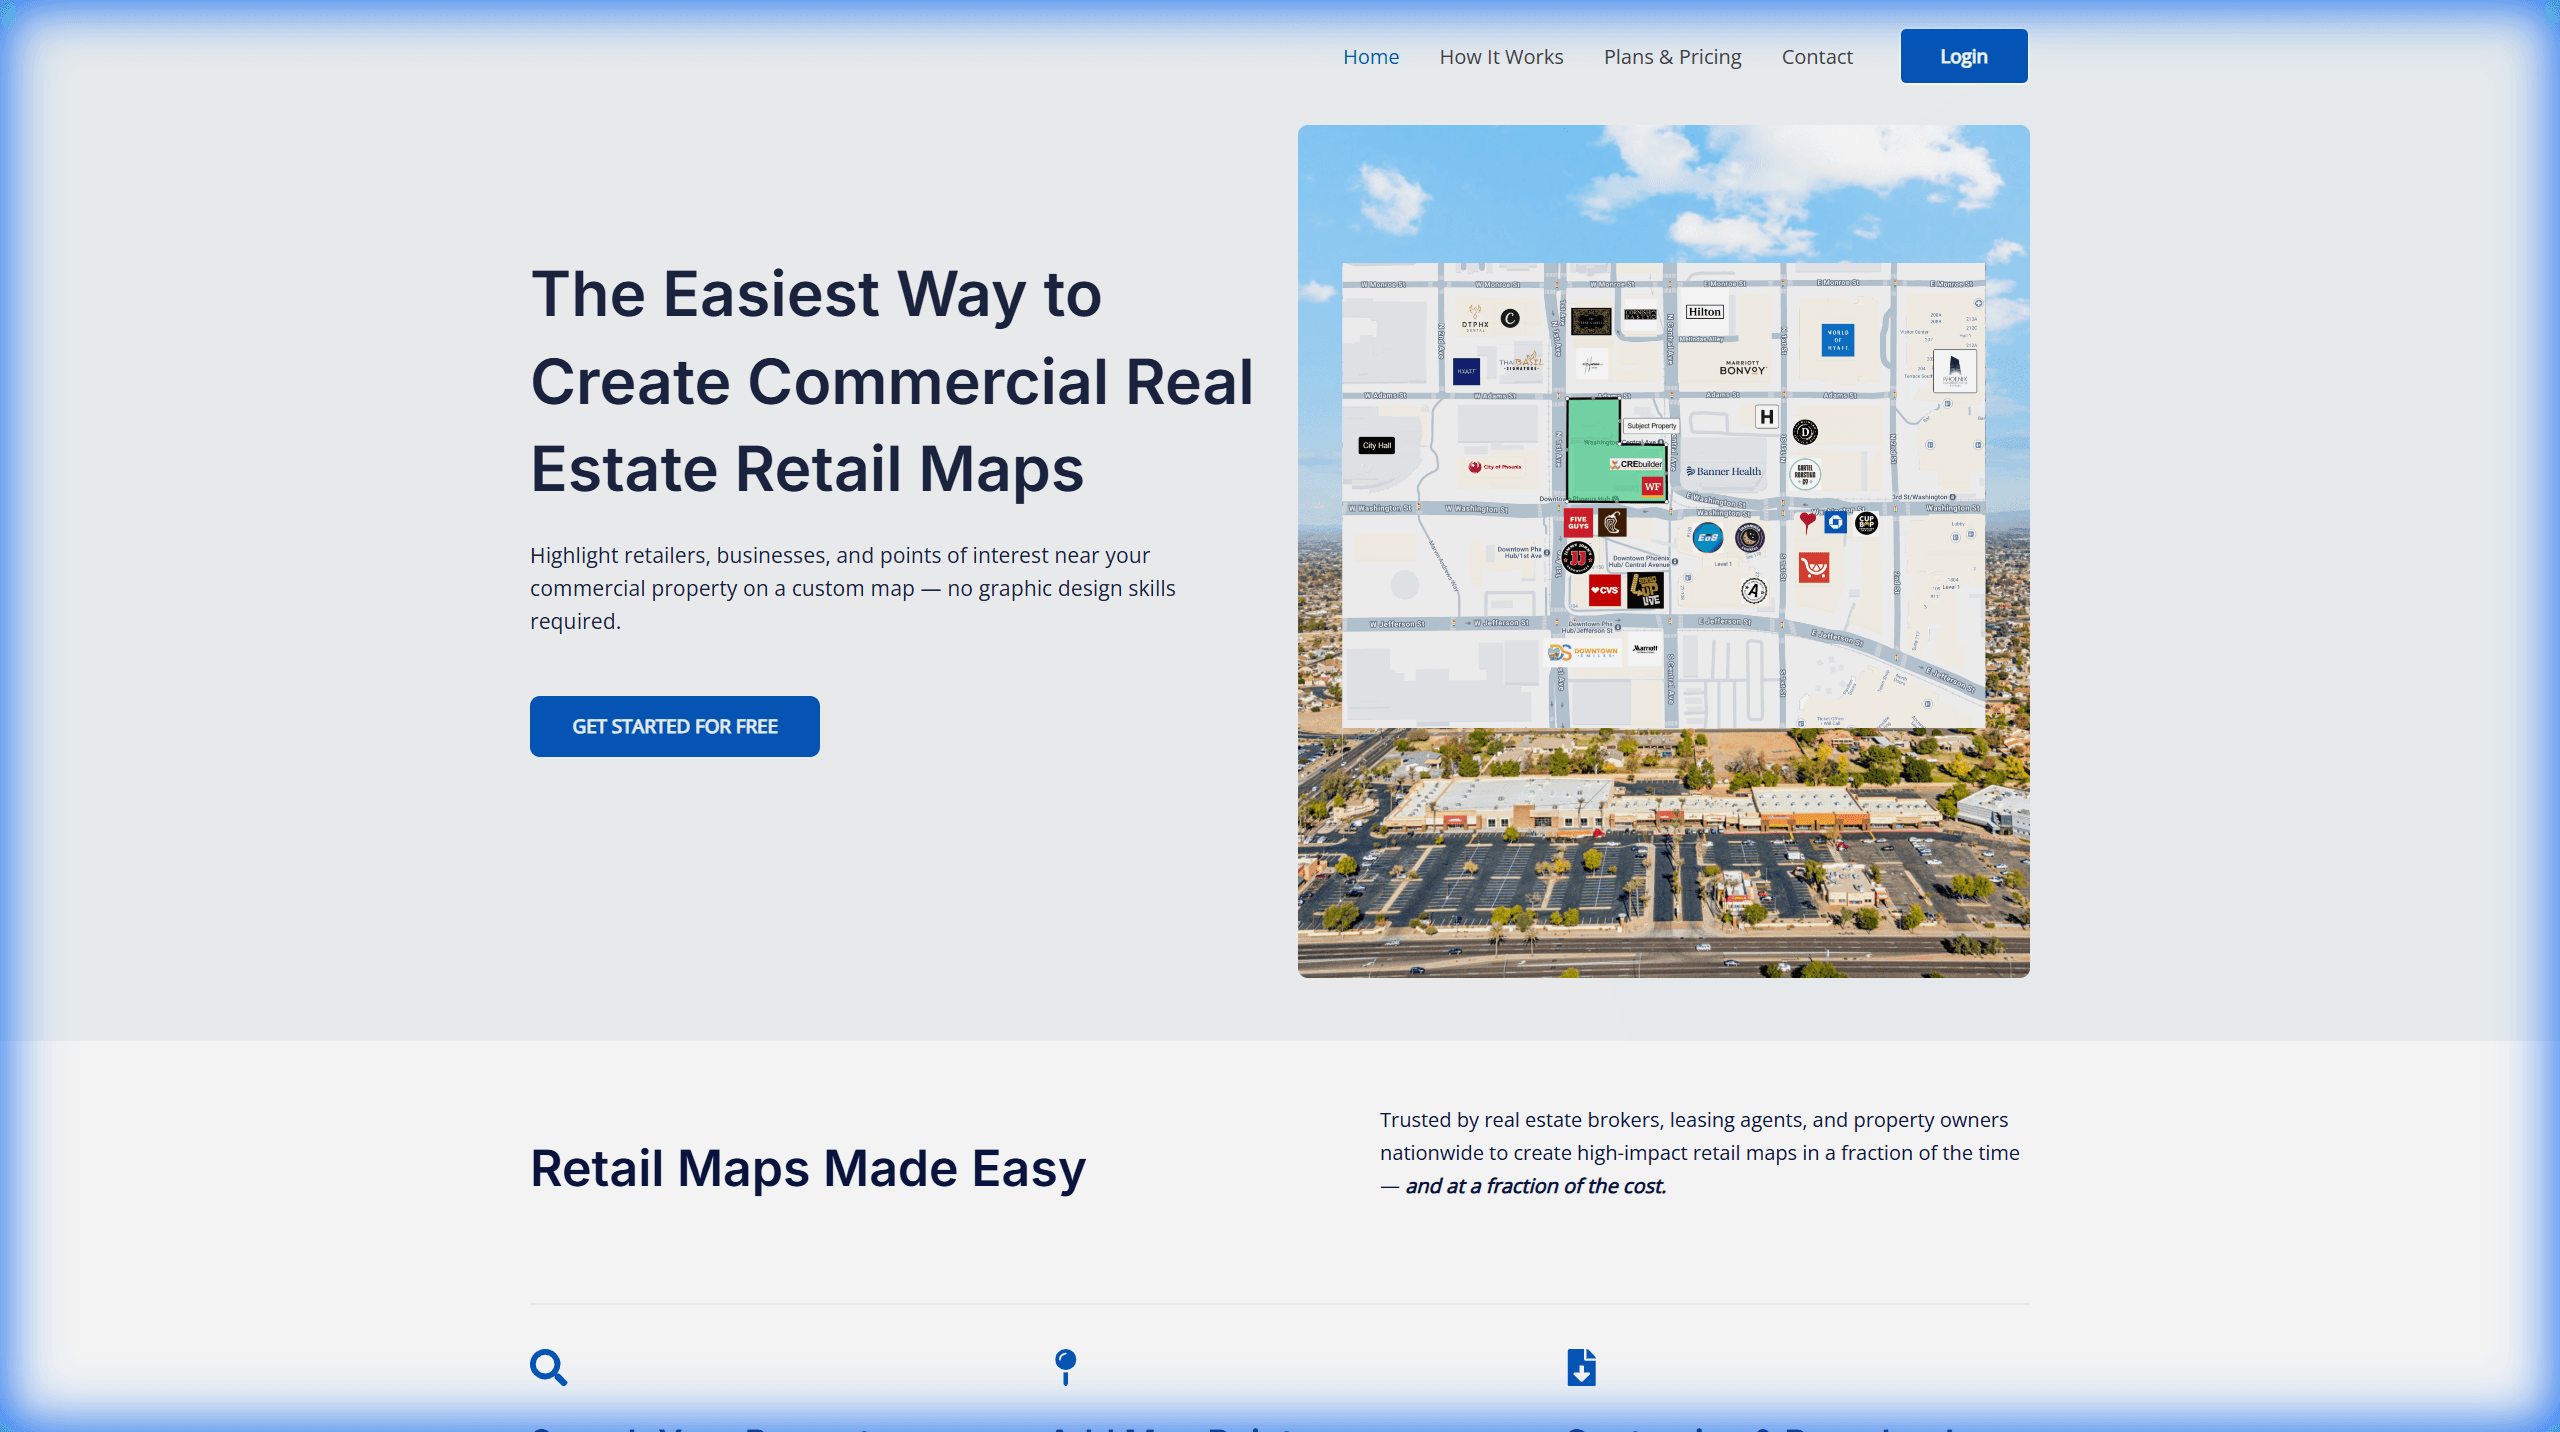
Task: Open the How It Works page
Action: coord(1501,57)
